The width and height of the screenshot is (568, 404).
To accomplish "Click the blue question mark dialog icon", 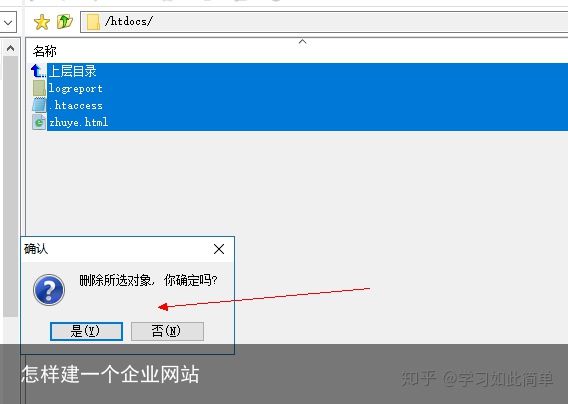I will [49, 290].
